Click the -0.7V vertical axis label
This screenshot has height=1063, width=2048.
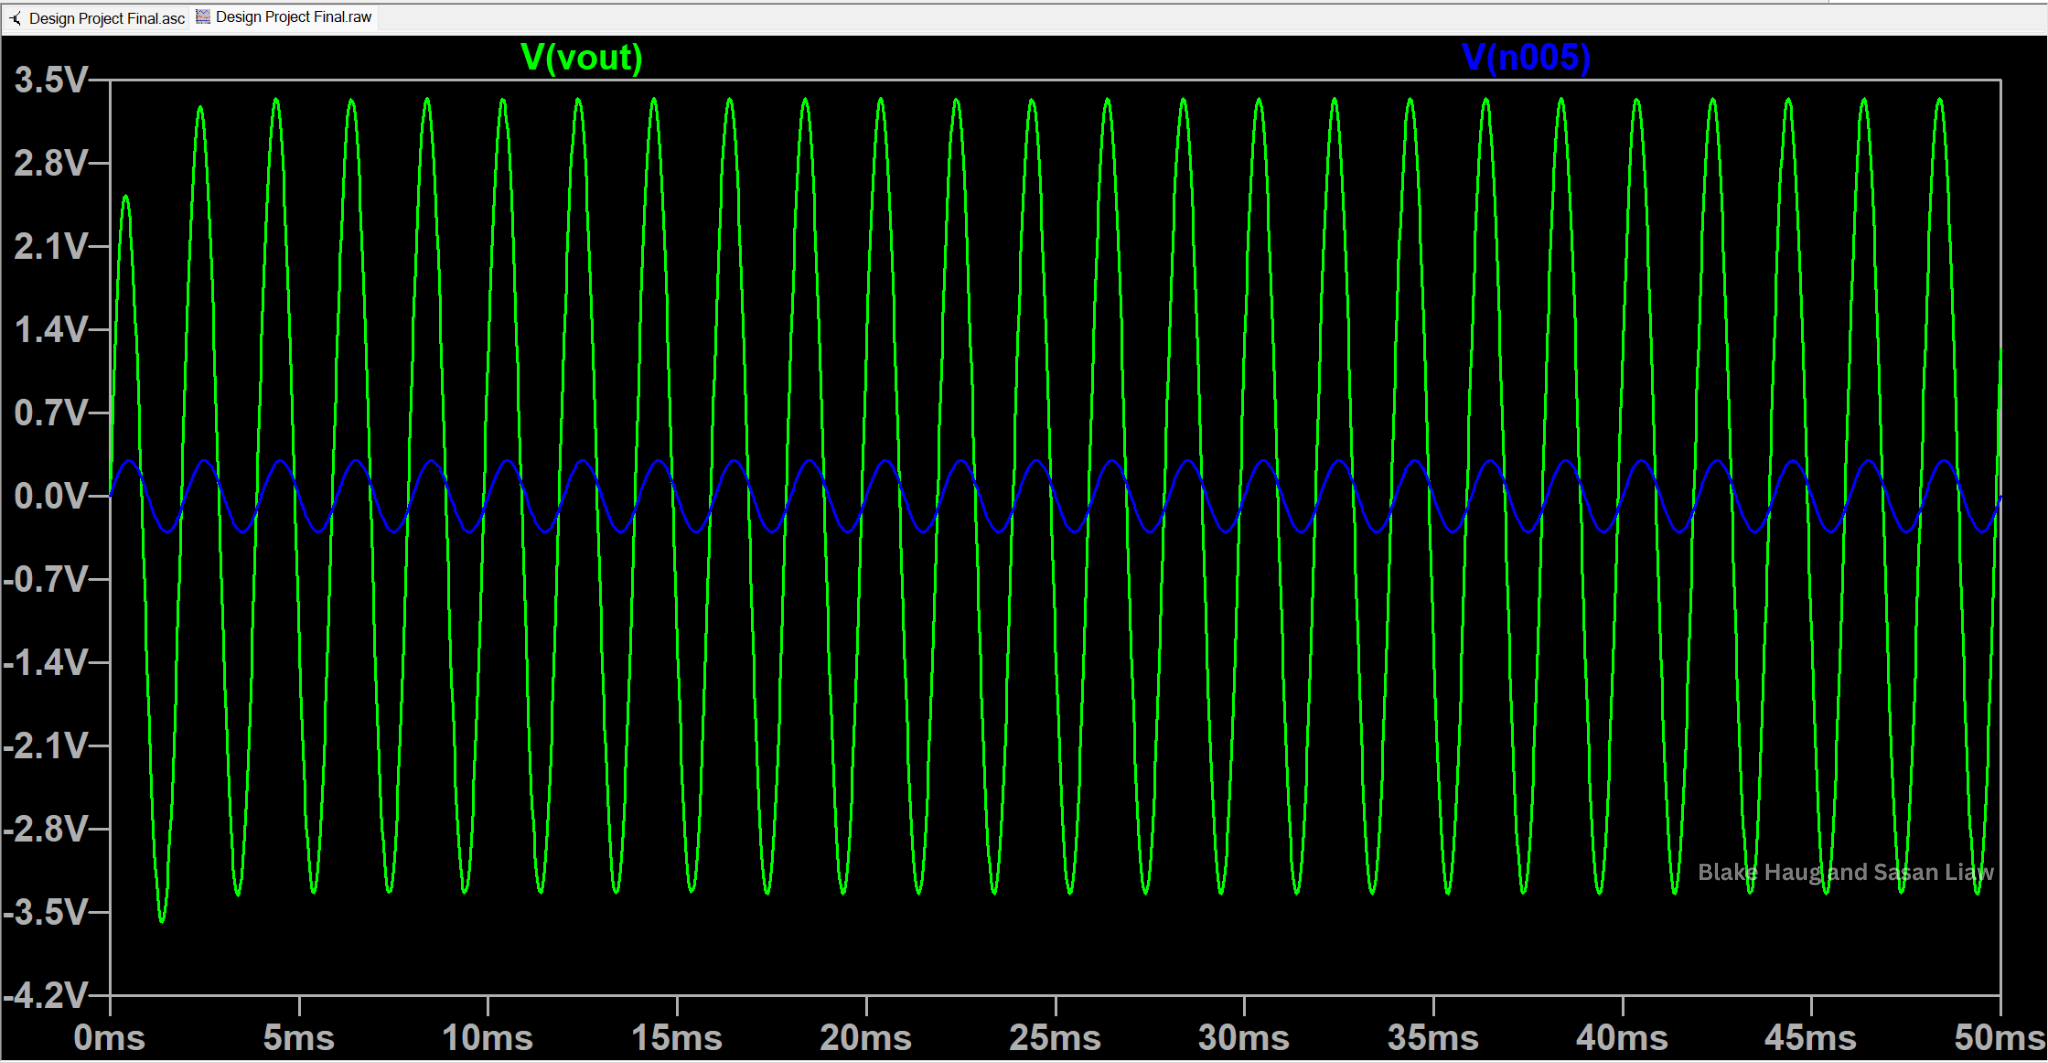(x=46, y=579)
